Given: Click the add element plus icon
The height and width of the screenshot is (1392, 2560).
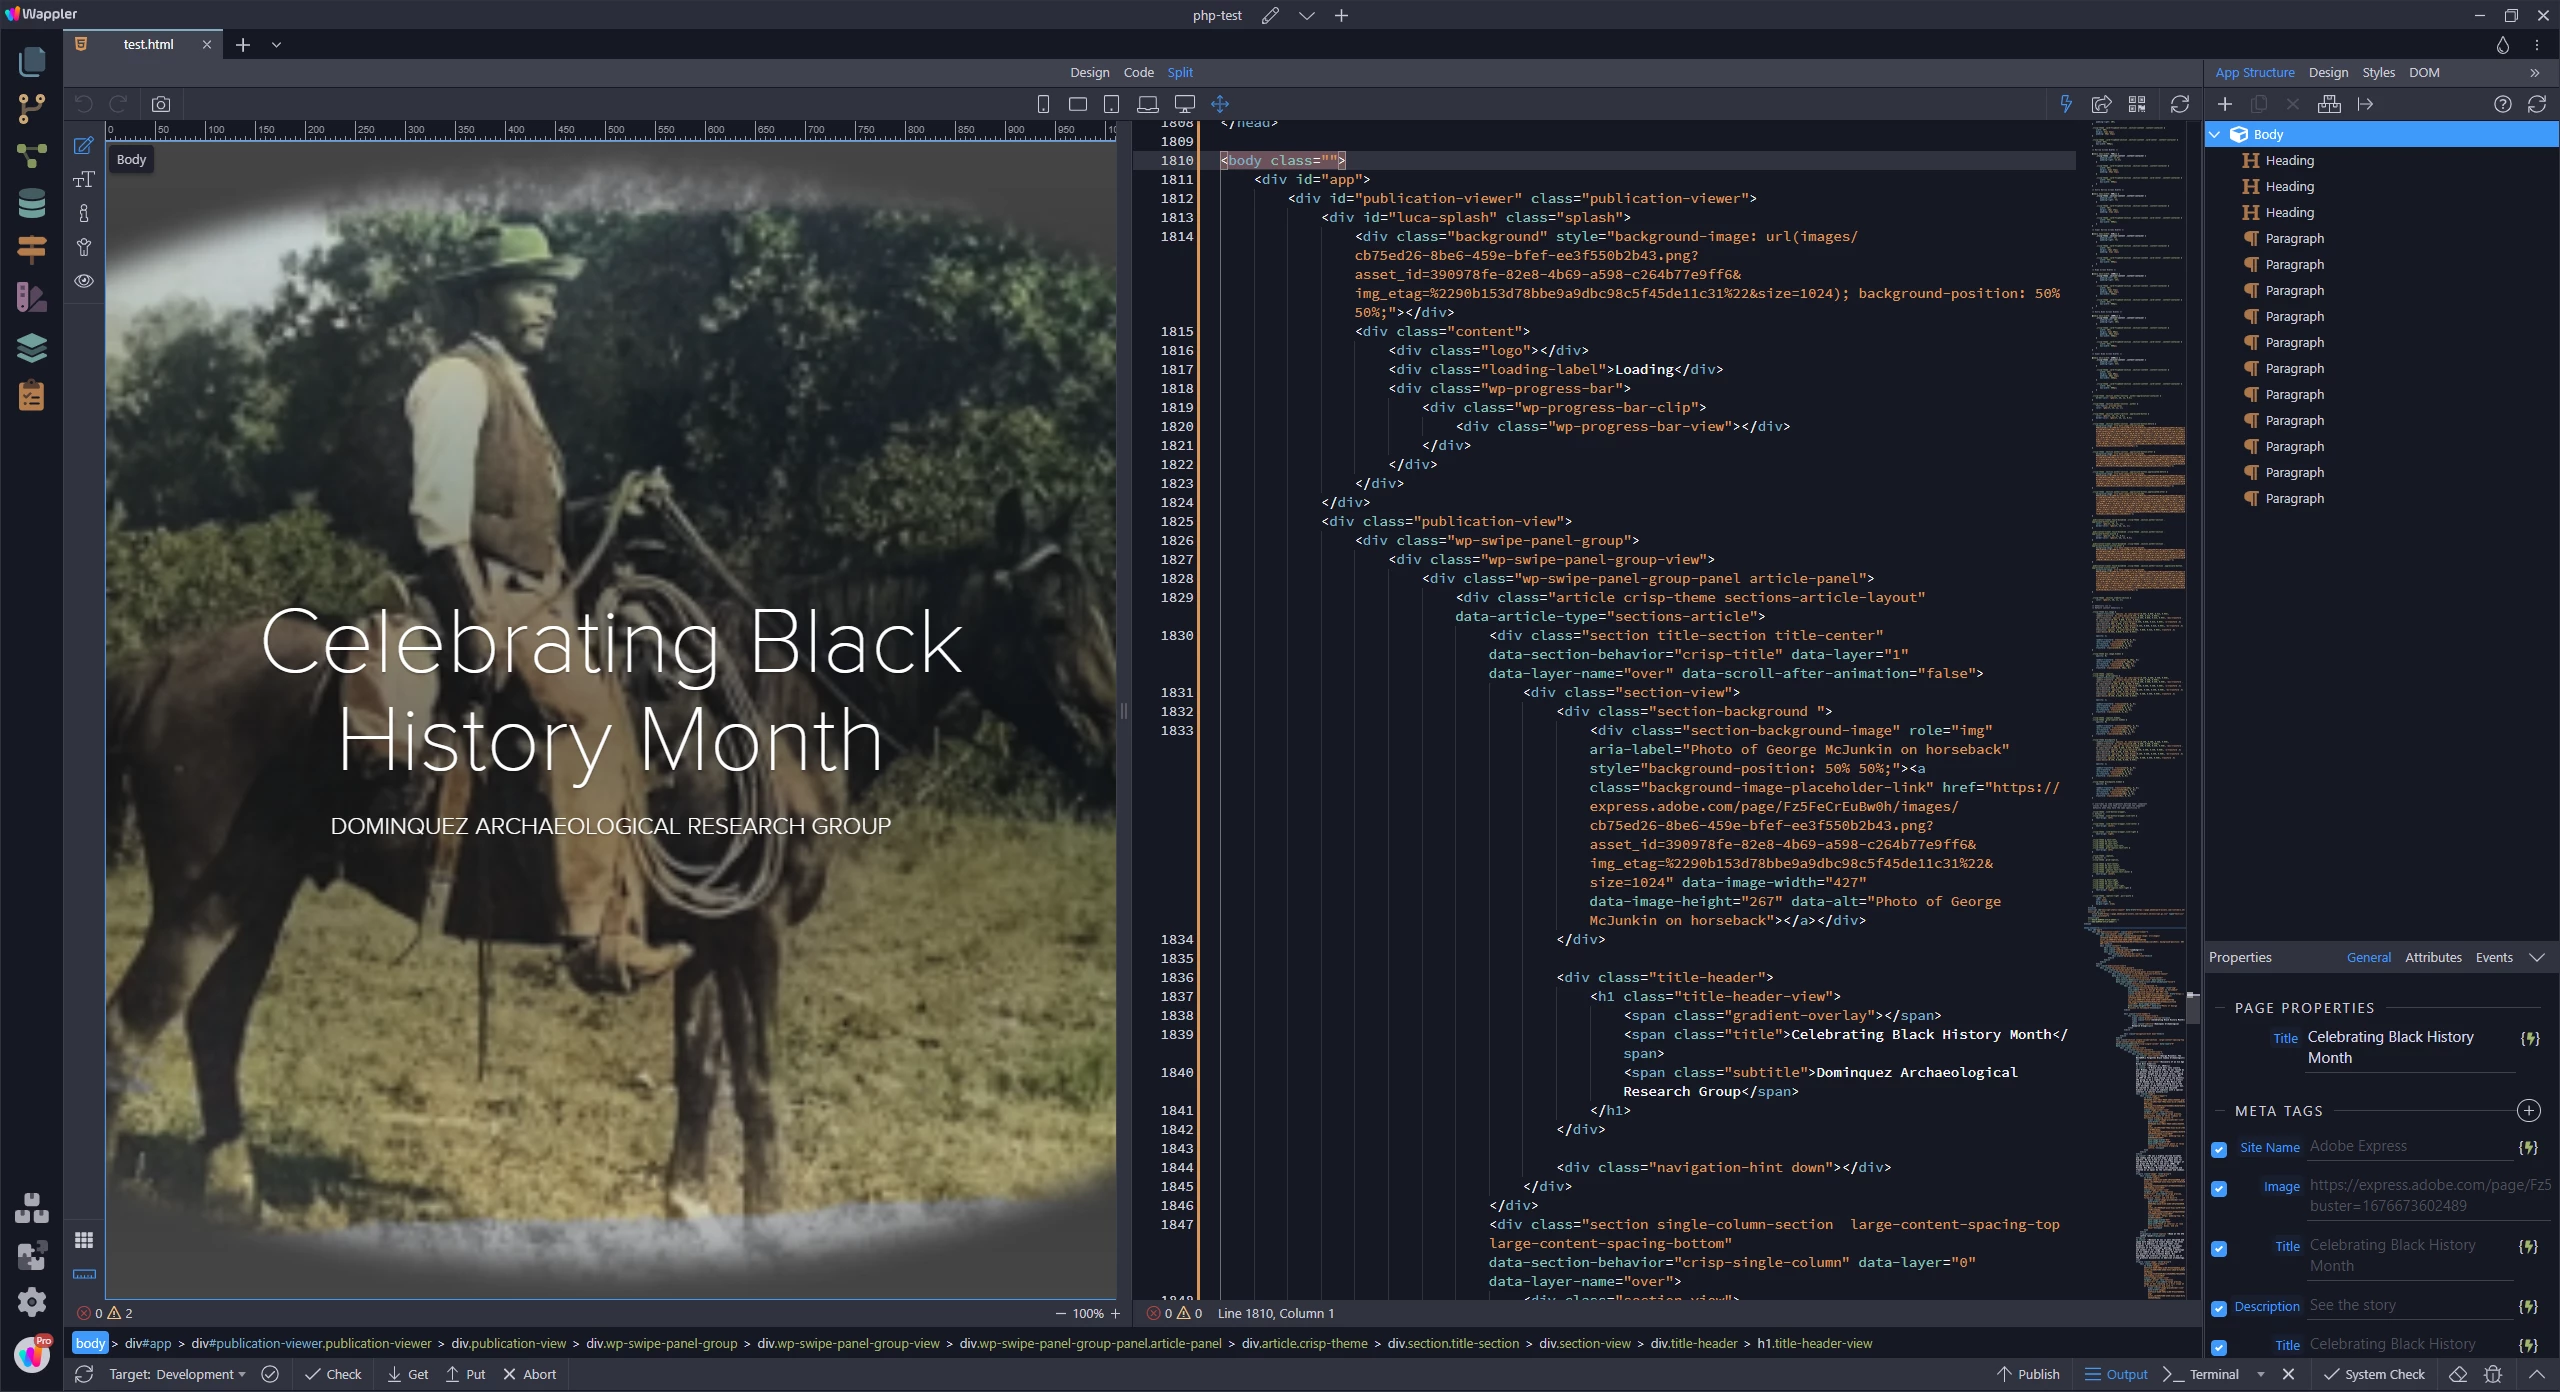Looking at the screenshot, I should point(2225,104).
